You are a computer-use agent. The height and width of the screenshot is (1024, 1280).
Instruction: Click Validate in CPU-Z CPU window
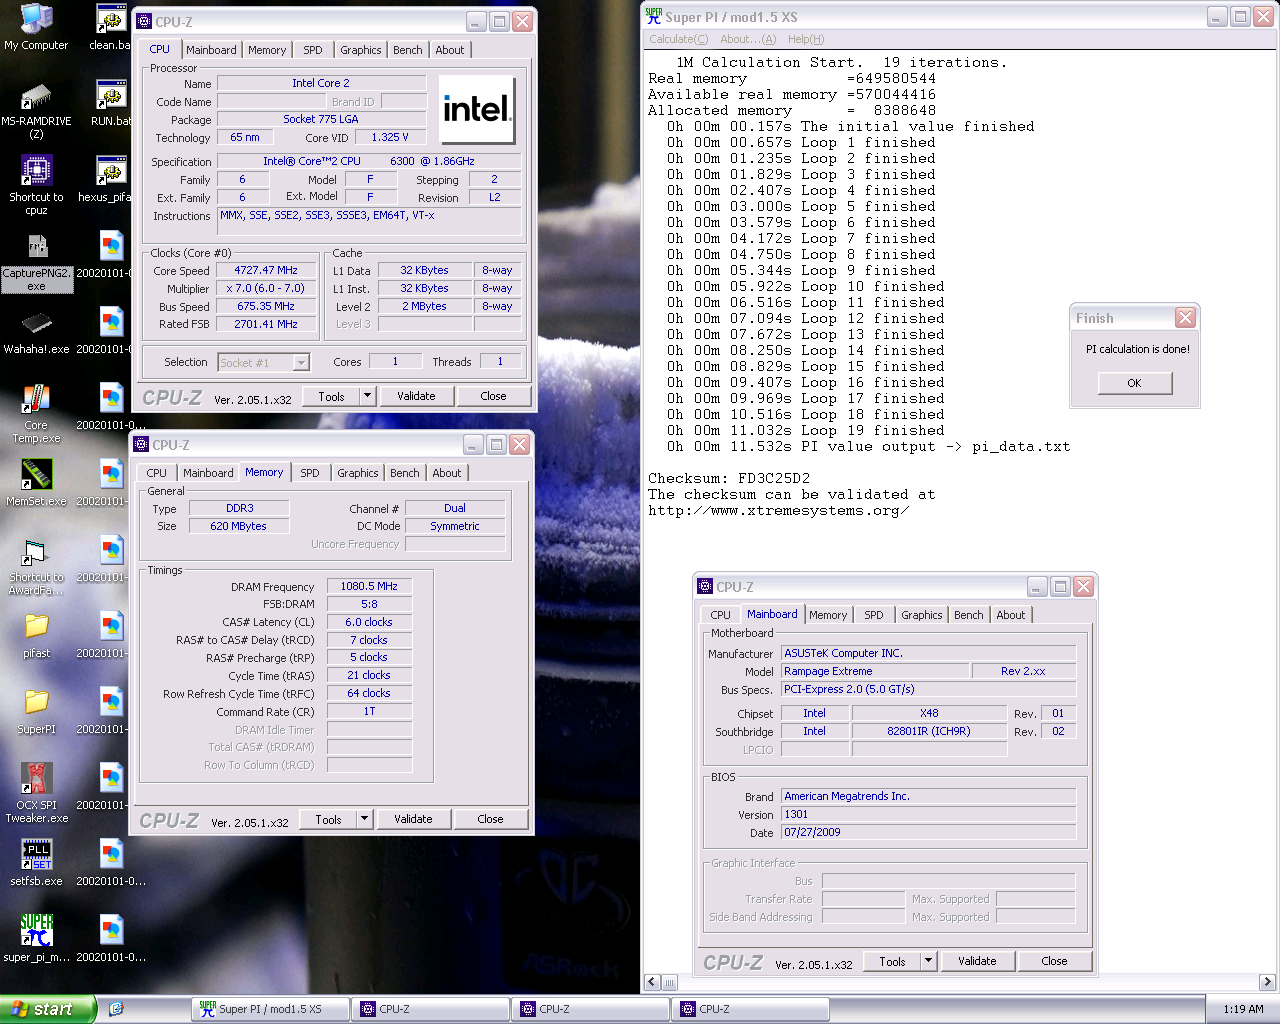pos(416,396)
